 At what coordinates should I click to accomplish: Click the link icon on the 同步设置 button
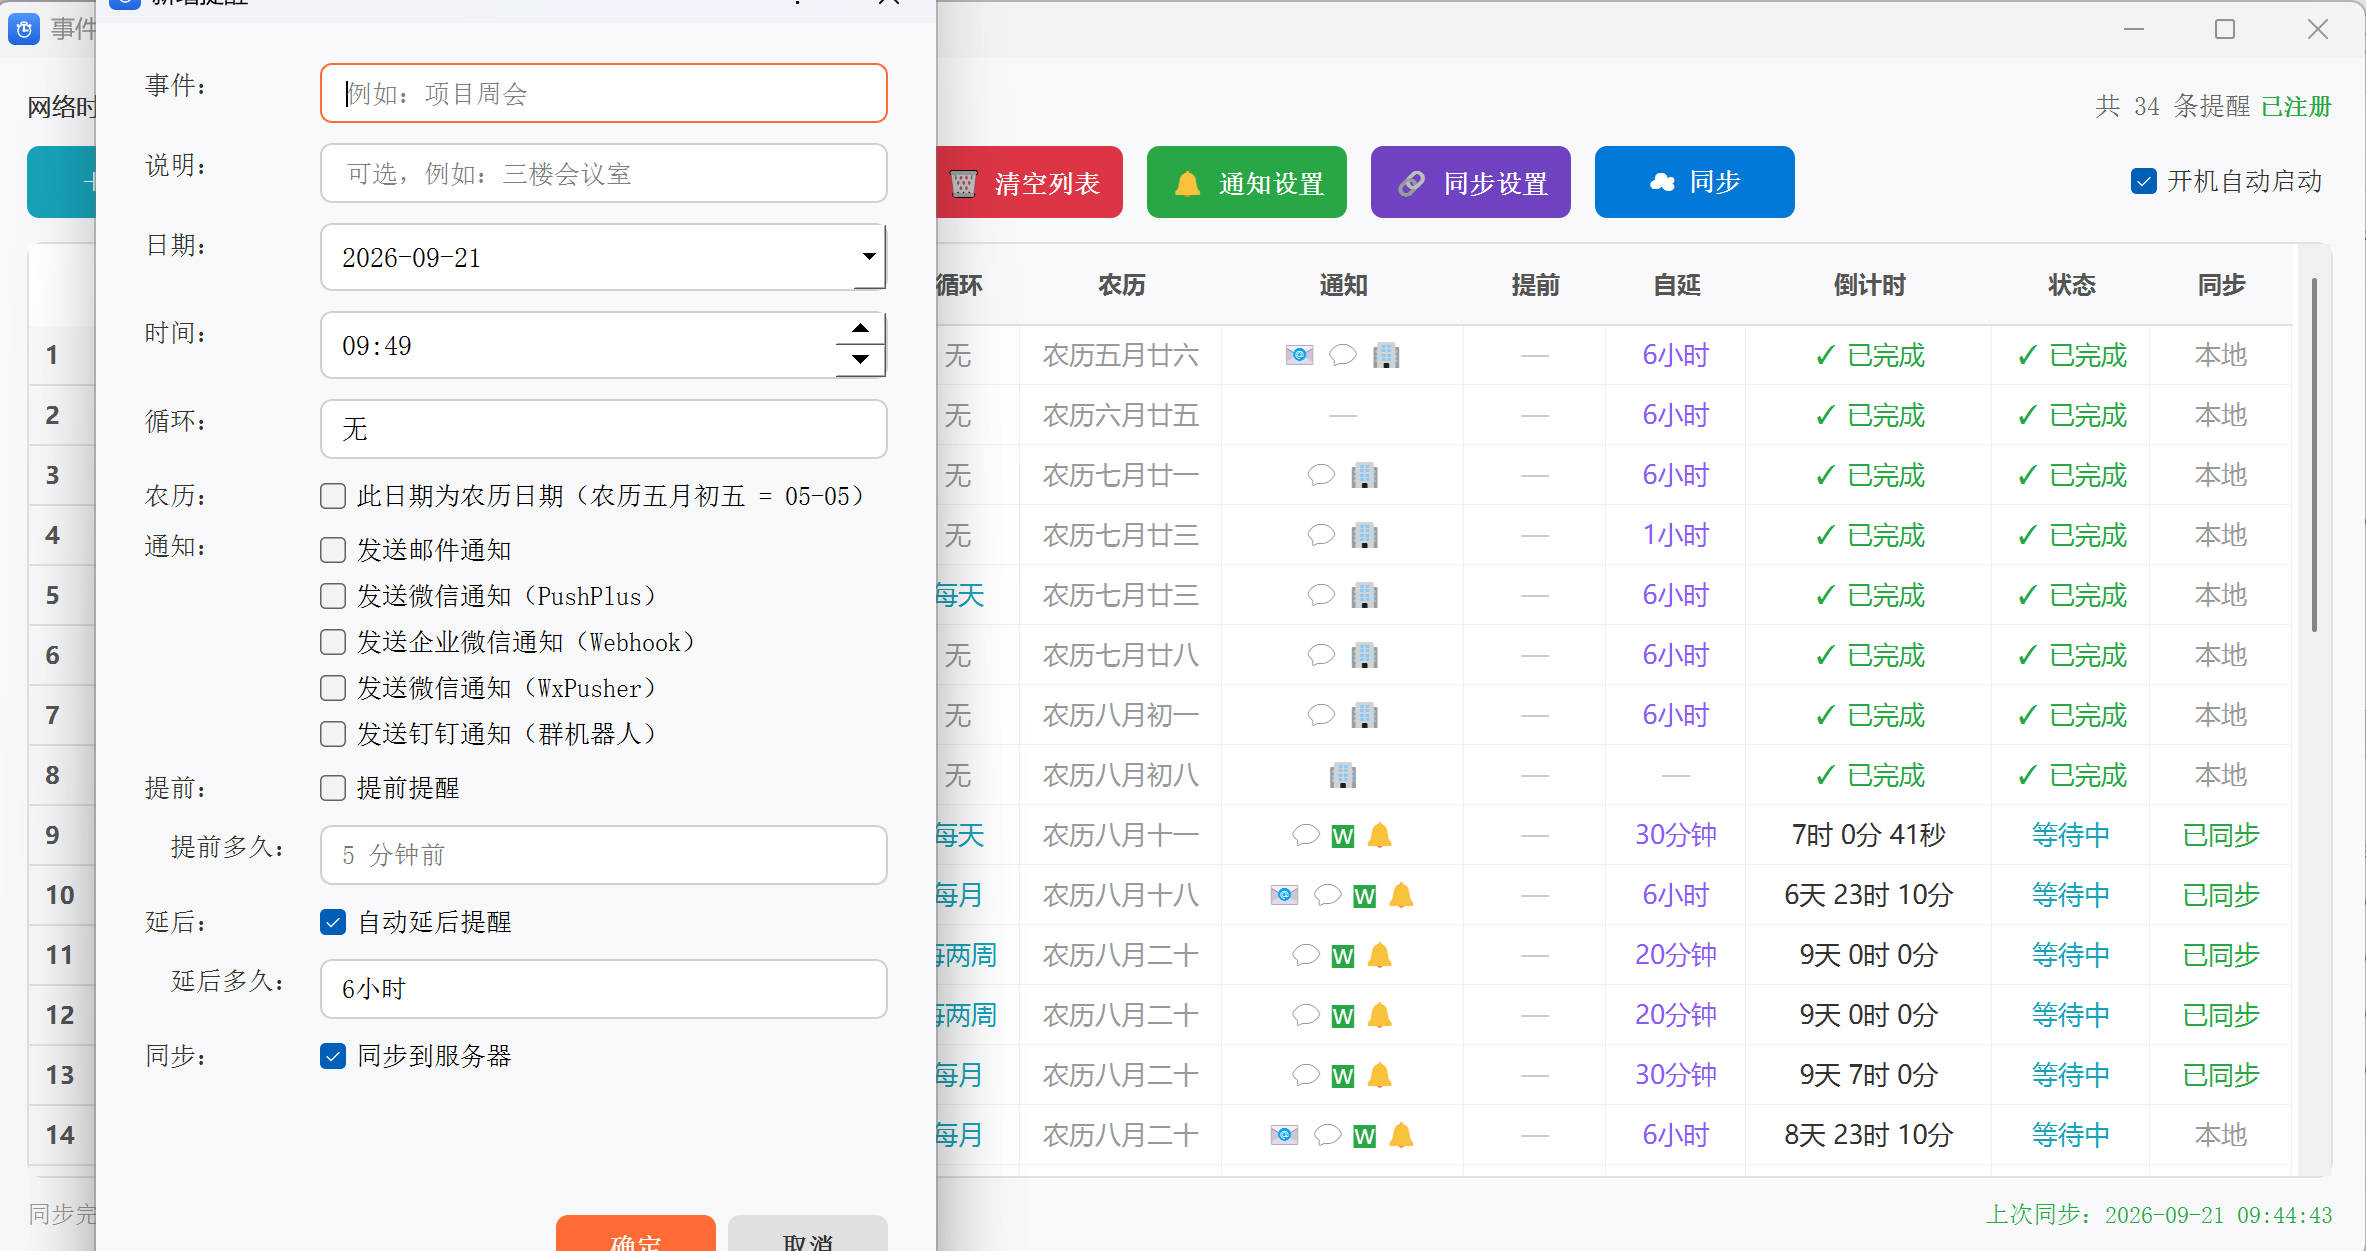[1411, 183]
